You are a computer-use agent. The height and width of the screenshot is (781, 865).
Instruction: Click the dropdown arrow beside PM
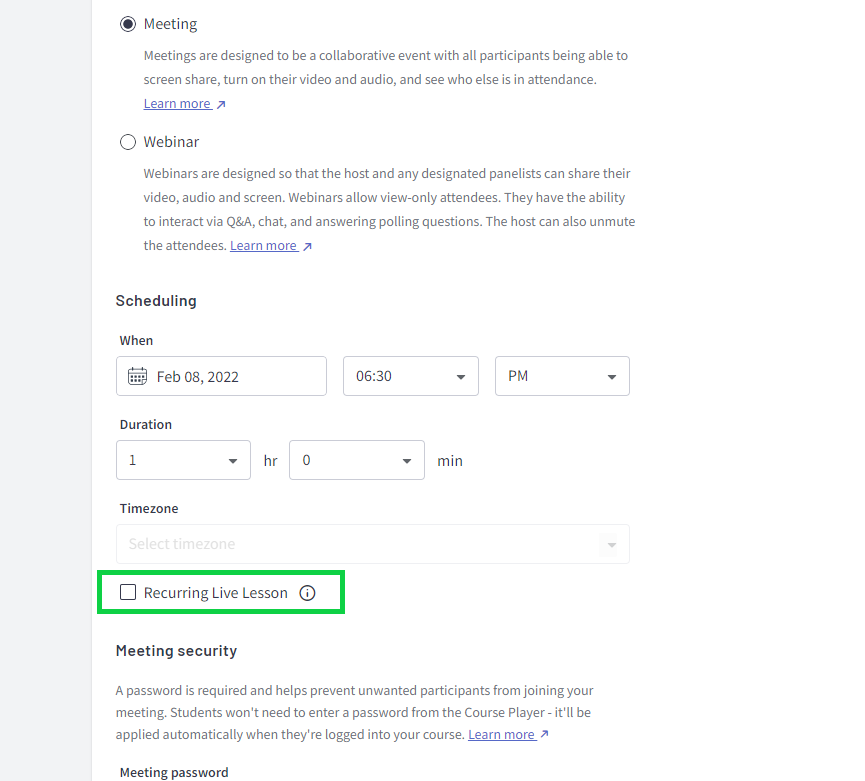(x=611, y=376)
